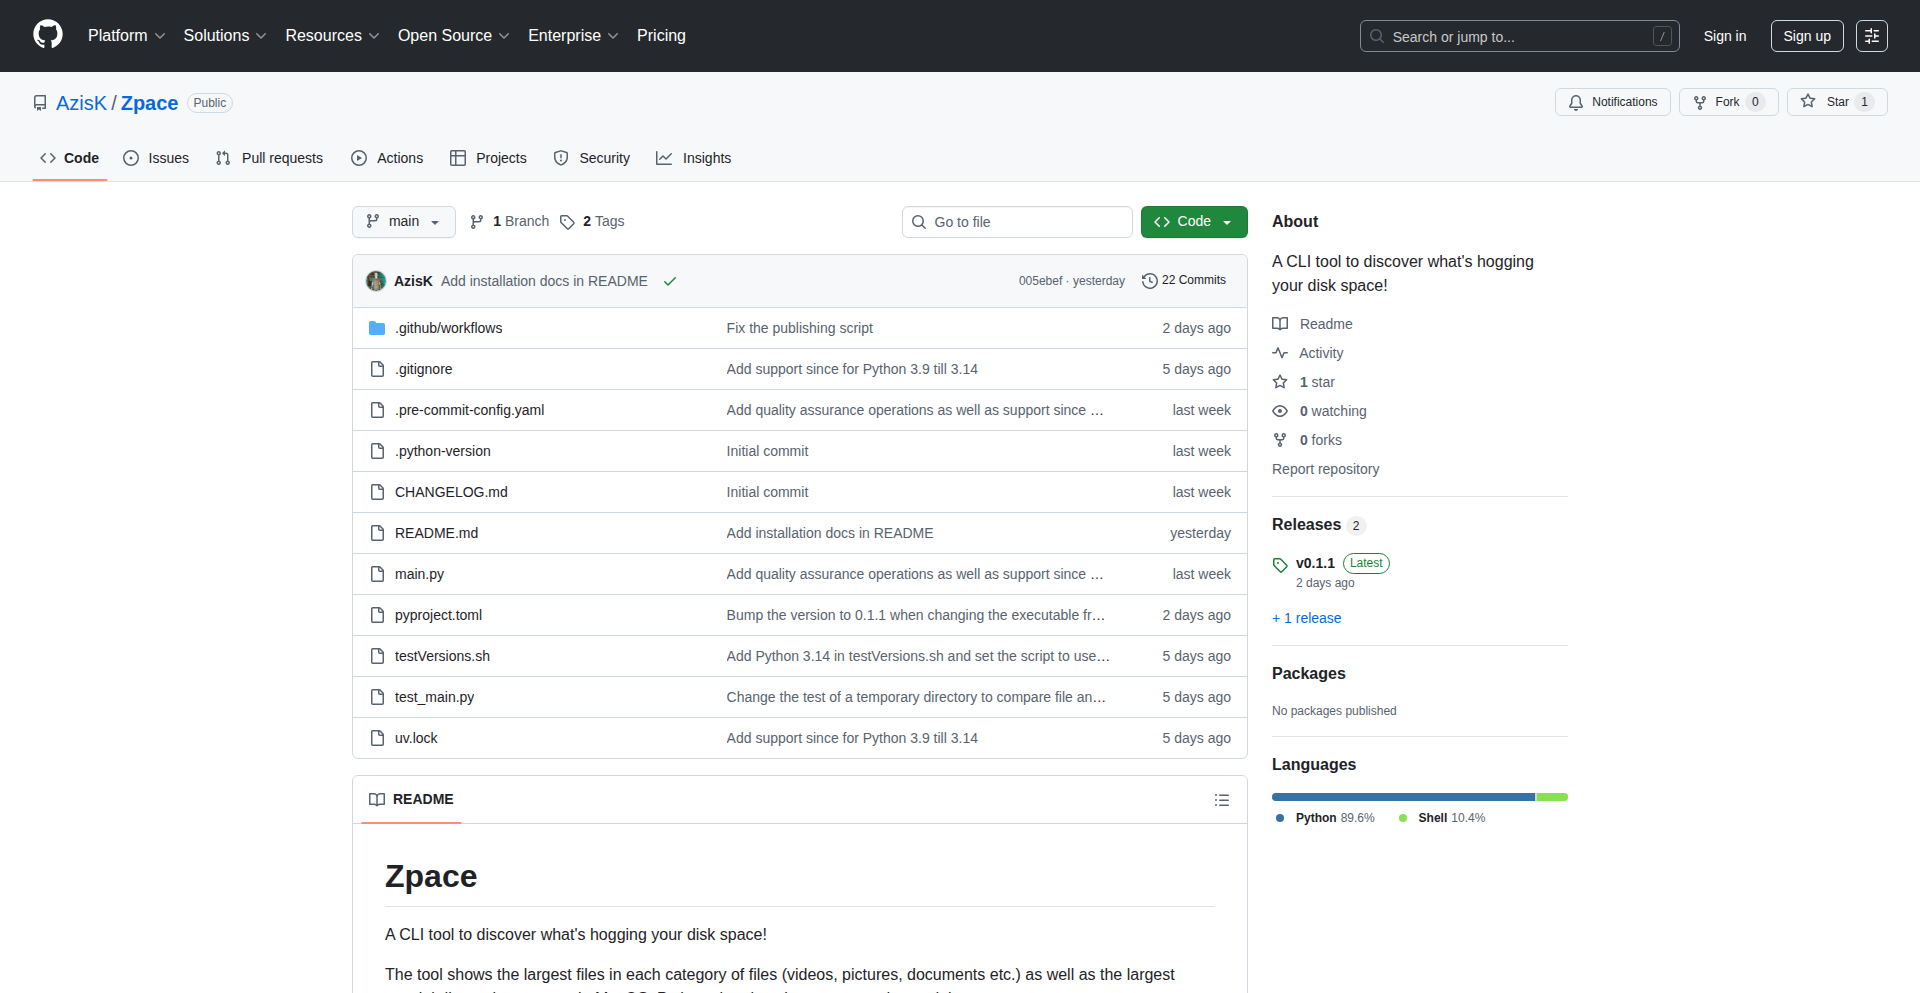Open the green Code dropdown button

click(x=1193, y=222)
